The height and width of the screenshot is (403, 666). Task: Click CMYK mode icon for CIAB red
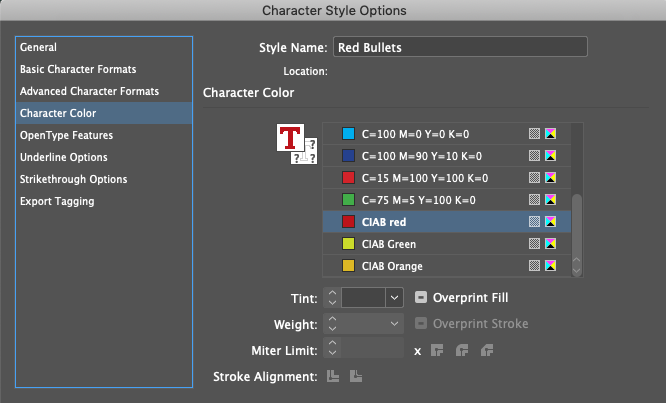(550, 222)
